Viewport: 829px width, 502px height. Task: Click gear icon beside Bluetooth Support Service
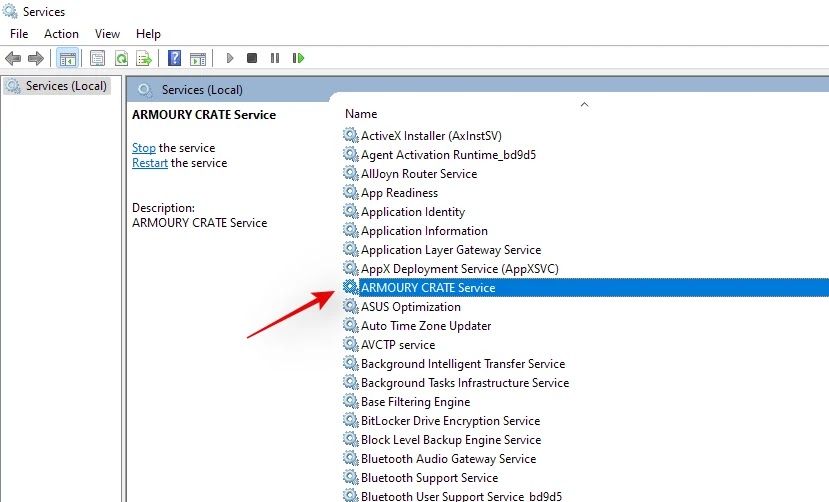351,478
